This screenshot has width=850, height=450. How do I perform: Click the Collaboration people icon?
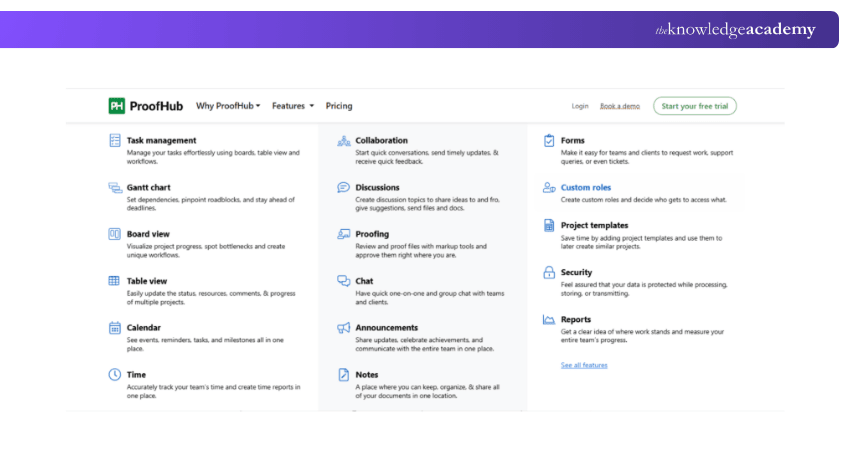point(344,141)
